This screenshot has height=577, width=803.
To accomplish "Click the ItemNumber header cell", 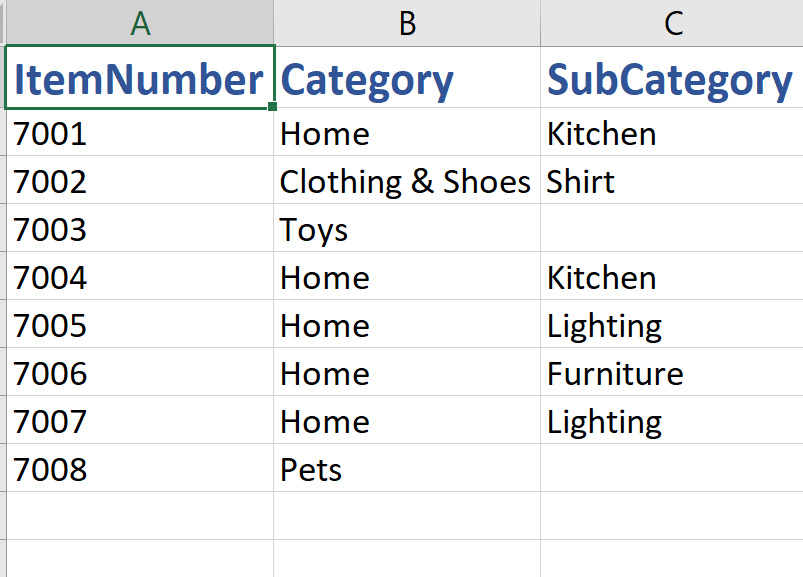I will click(x=139, y=79).
